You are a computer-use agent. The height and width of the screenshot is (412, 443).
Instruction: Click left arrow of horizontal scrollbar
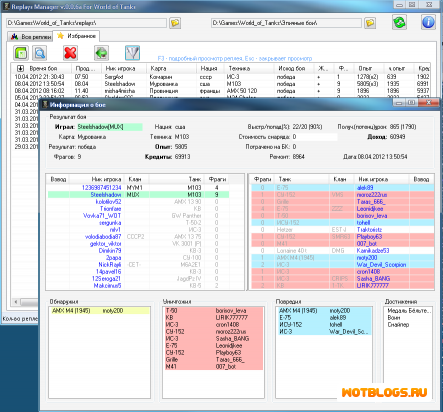[x=16, y=302]
